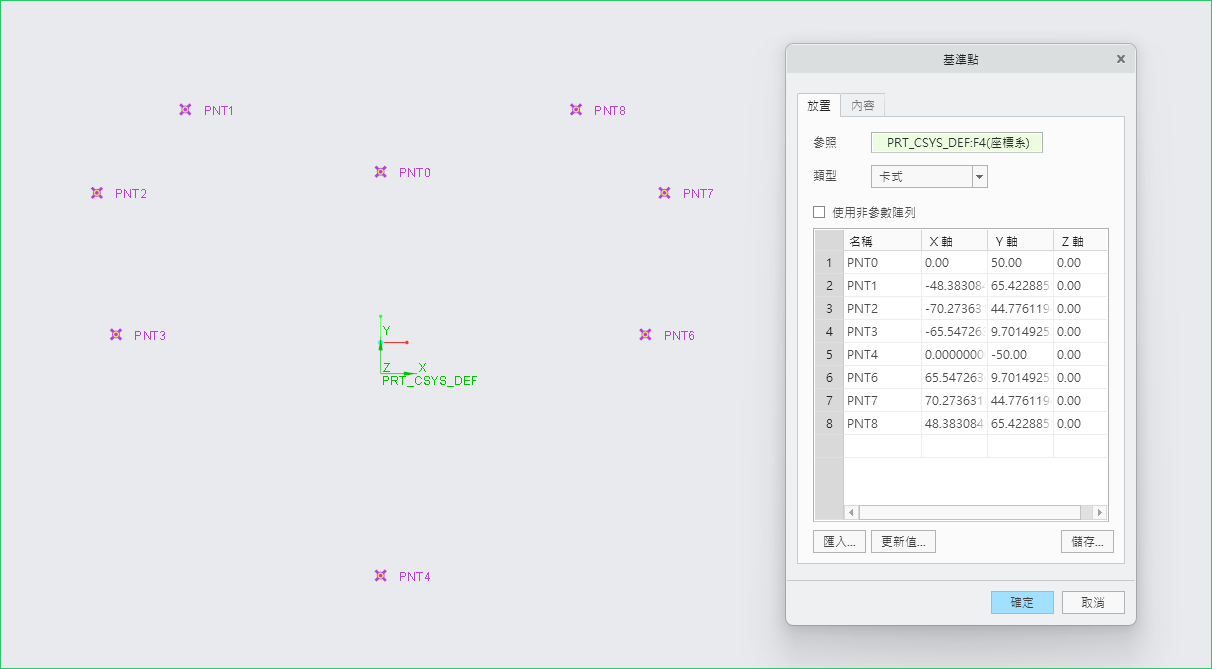This screenshot has width=1212, height=669.
Task: Pick the PNT2 datum point marker
Action: tap(97, 193)
